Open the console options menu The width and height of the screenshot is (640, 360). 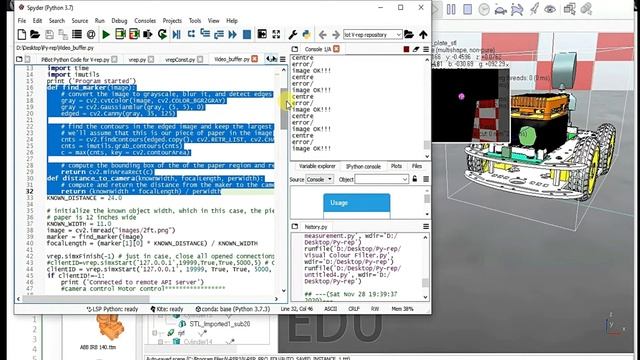click(x=426, y=49)
